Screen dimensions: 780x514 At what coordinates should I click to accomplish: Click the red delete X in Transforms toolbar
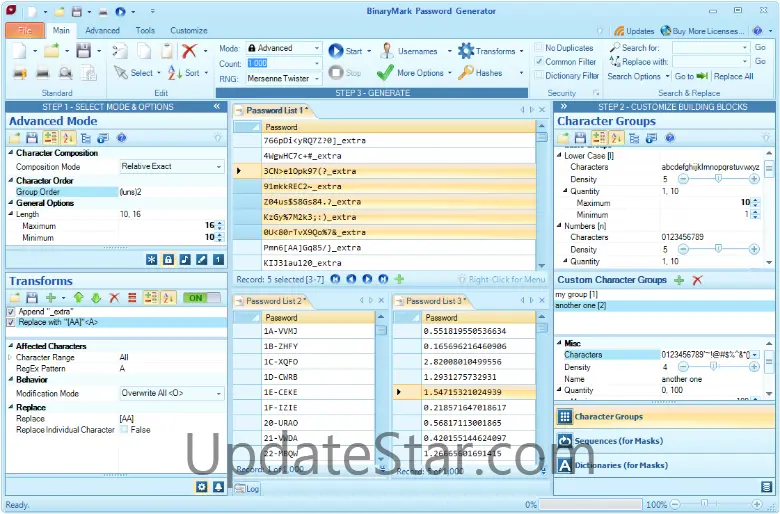click(x=114, y=298)
